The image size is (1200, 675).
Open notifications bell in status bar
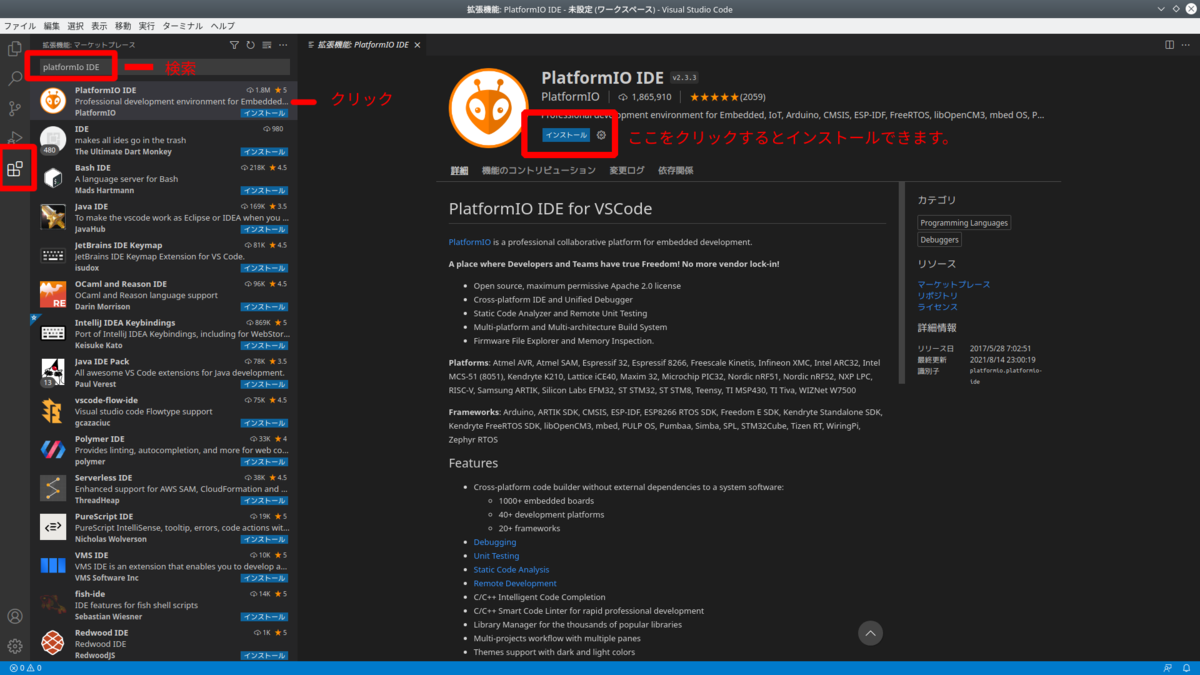[1186, 668]
